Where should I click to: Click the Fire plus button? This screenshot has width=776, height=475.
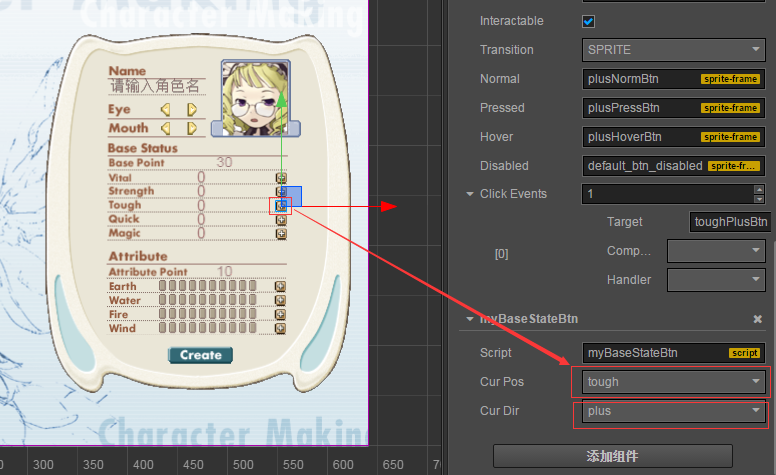(x=280, y=314)
